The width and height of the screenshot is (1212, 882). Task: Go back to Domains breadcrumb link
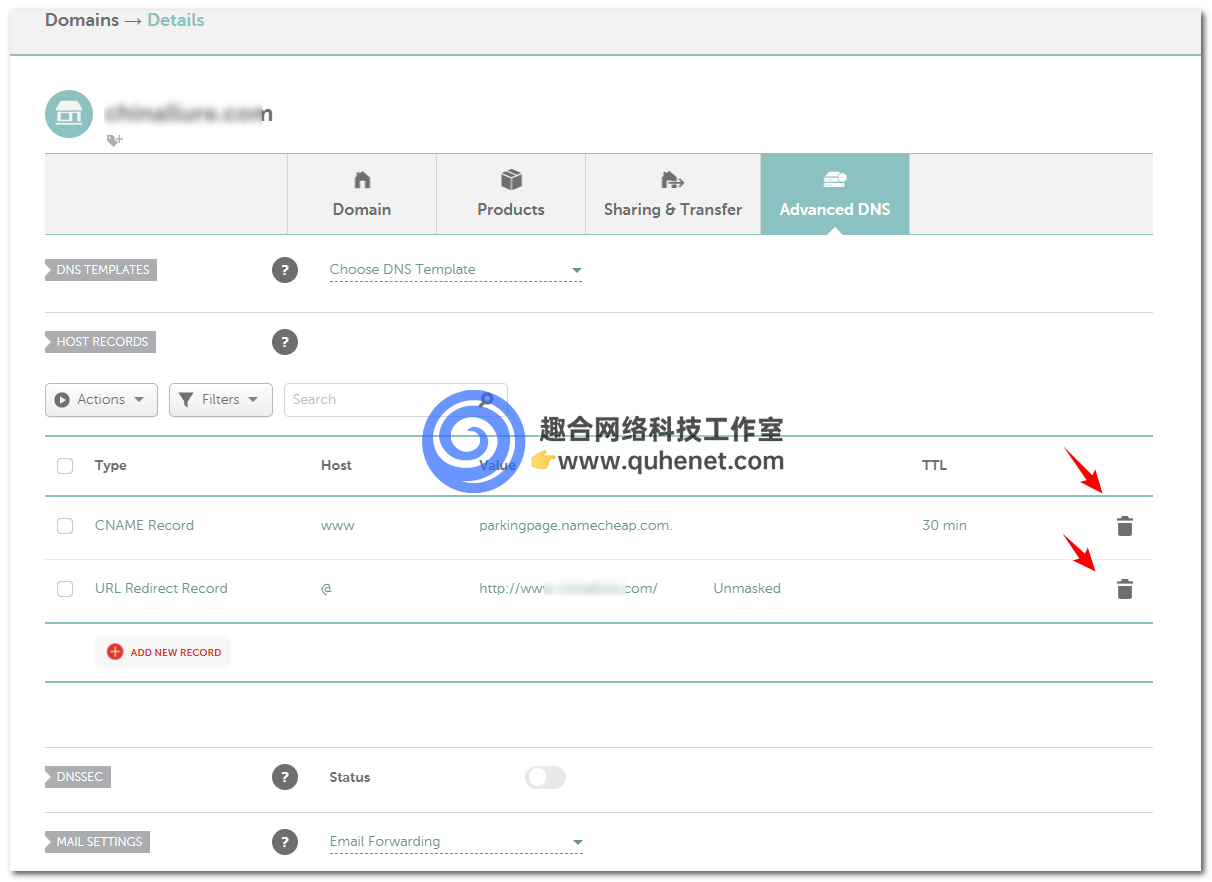point(82,20)
